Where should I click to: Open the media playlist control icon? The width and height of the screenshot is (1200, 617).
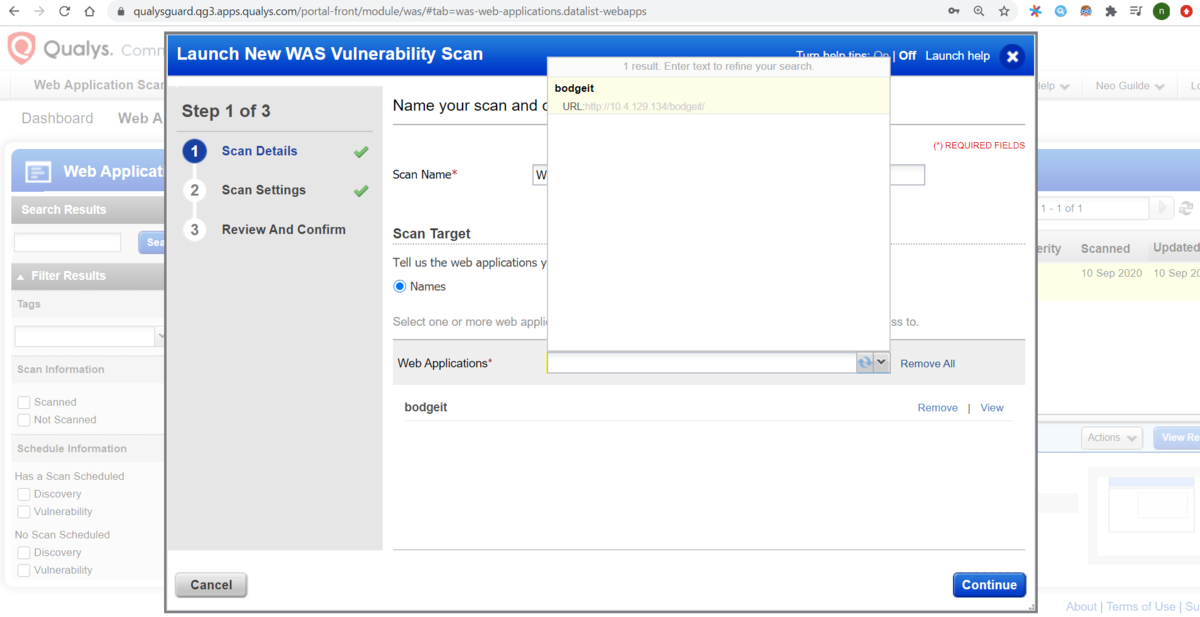(x=1136, y=12)
